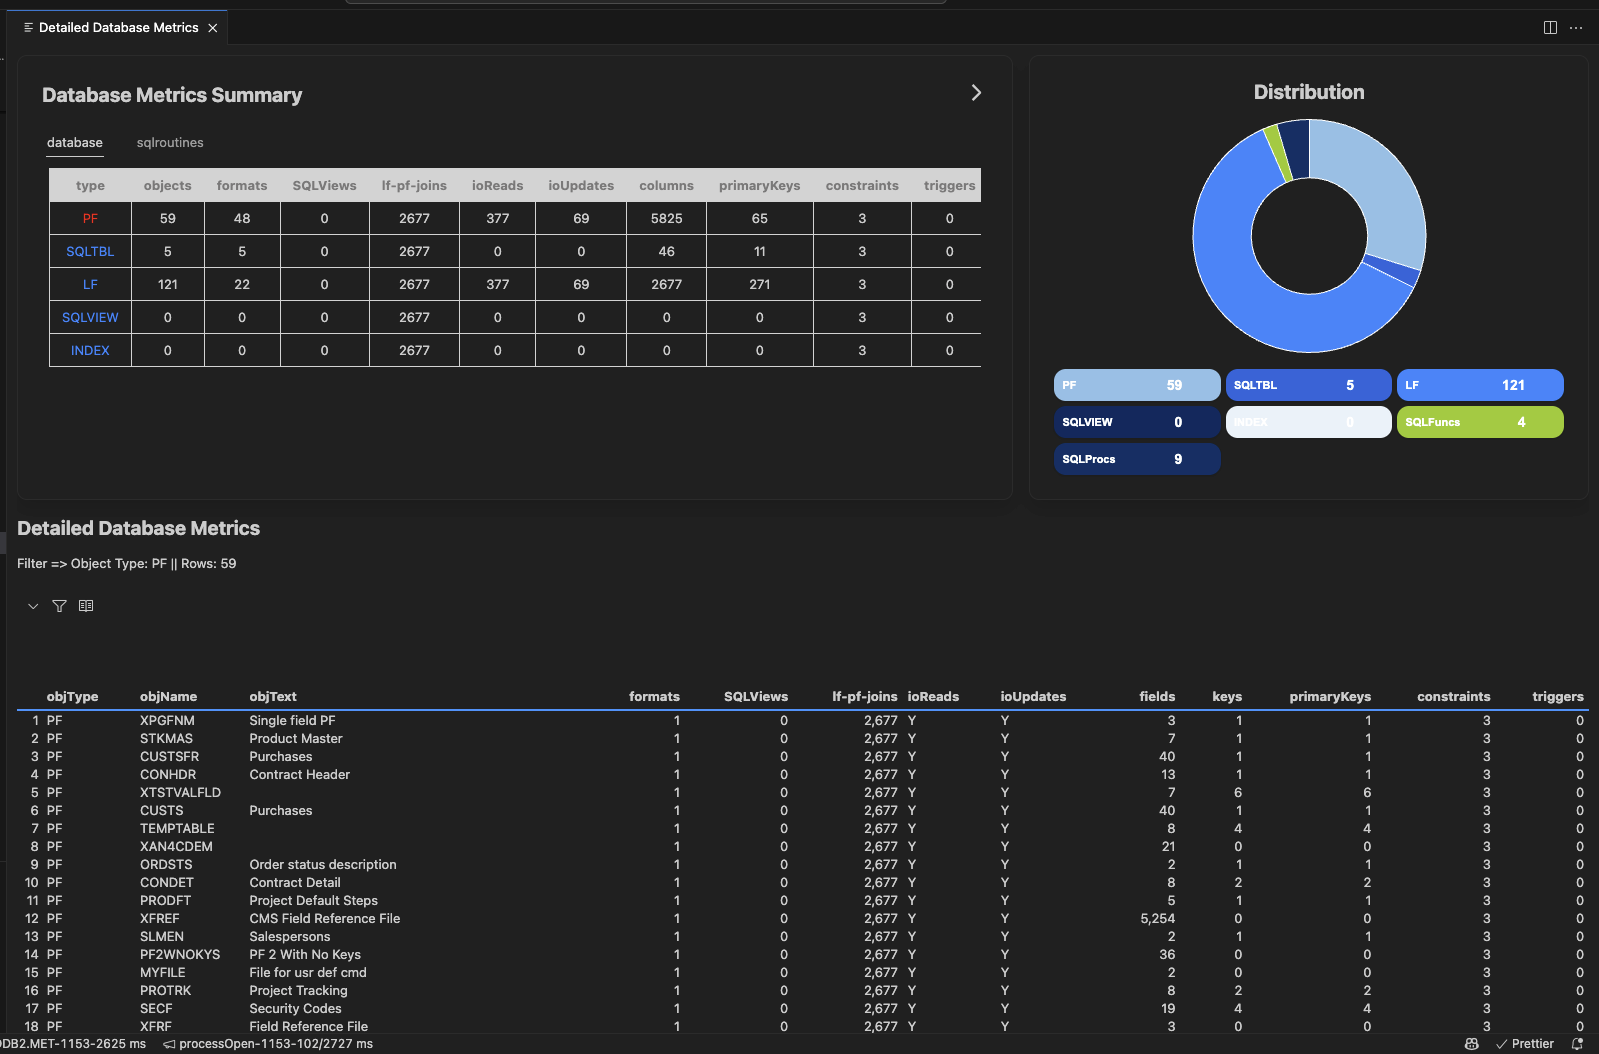Close the Detailed Database Metrics tab

(213, 28)
